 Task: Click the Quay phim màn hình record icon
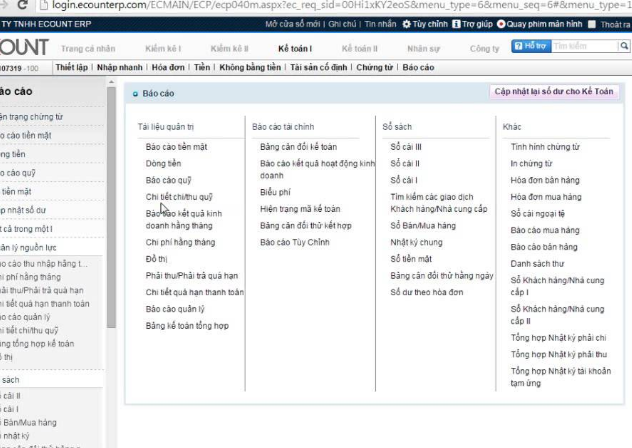tap(499, 23)
